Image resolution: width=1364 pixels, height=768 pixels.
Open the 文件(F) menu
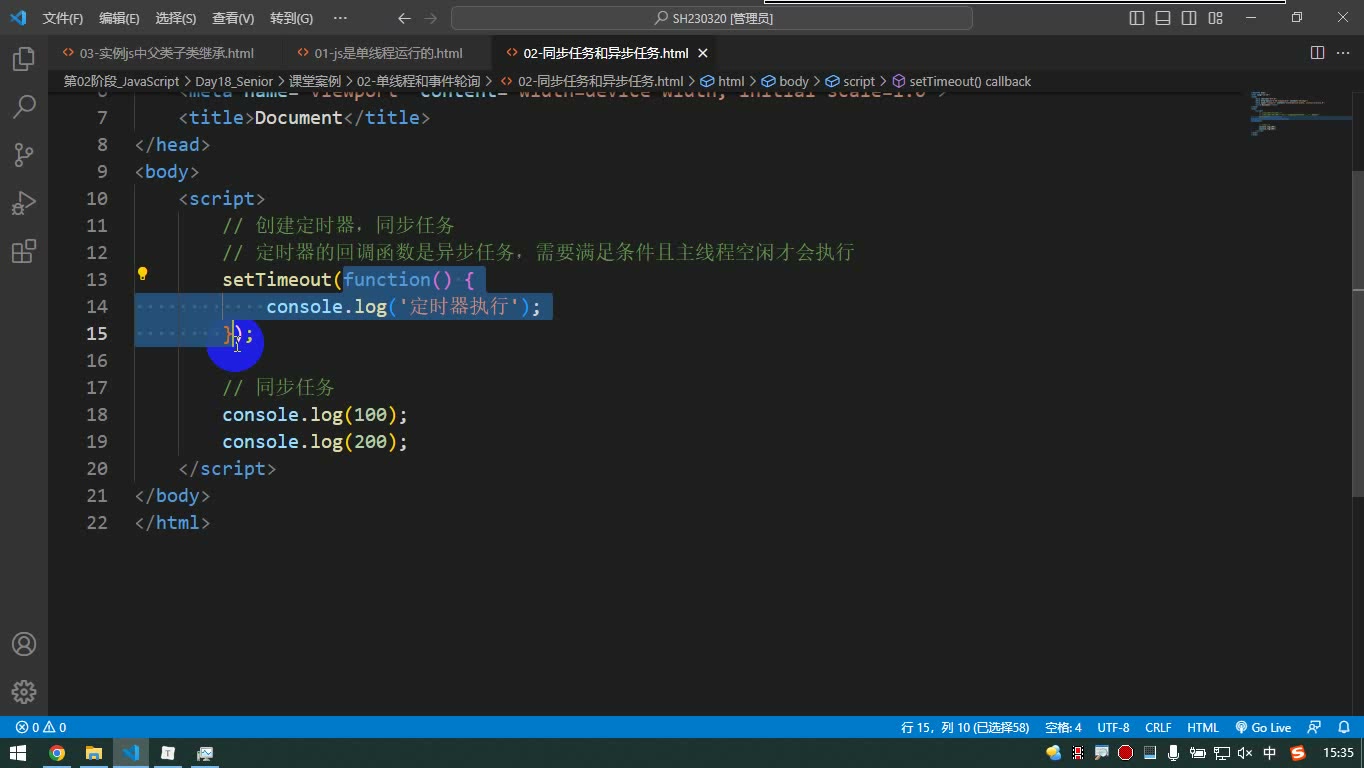[63, 18]
